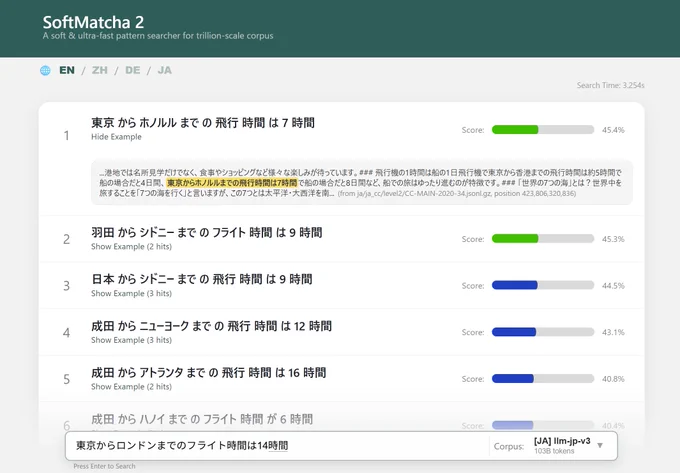Click the search query input field

[x=278, y=446]
